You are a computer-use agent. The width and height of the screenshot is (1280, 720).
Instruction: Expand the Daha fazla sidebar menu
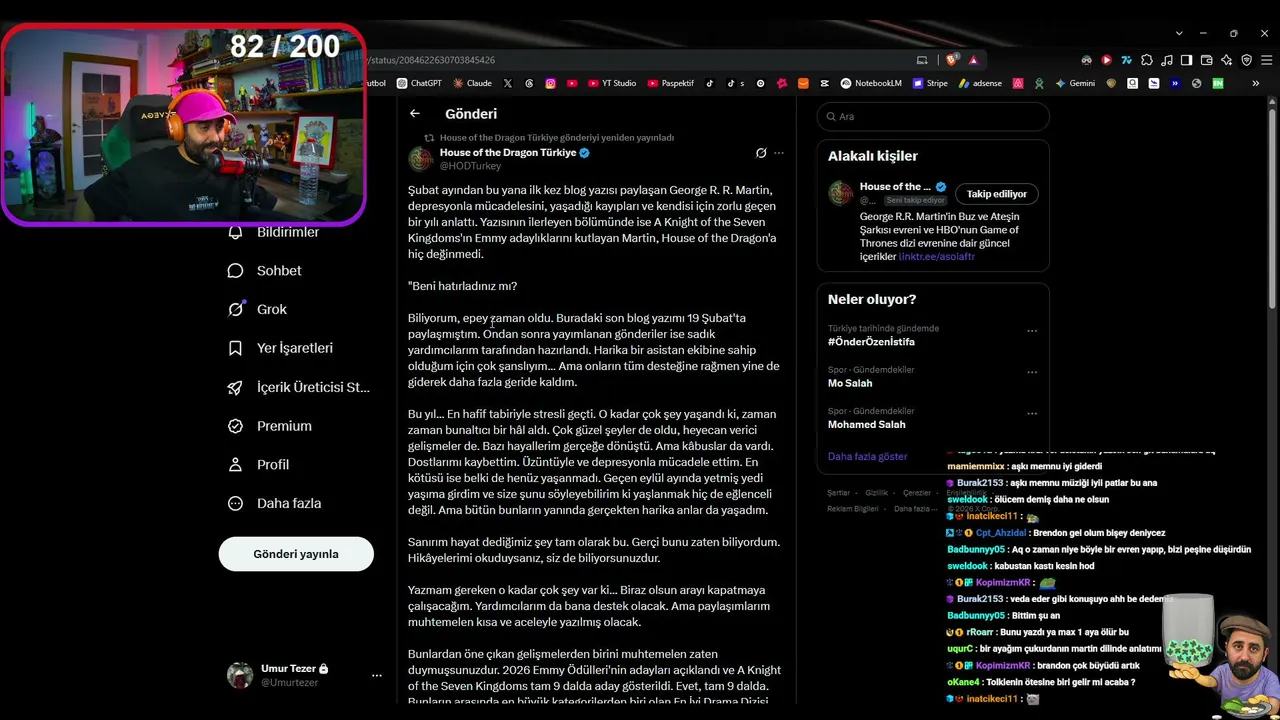275,503
